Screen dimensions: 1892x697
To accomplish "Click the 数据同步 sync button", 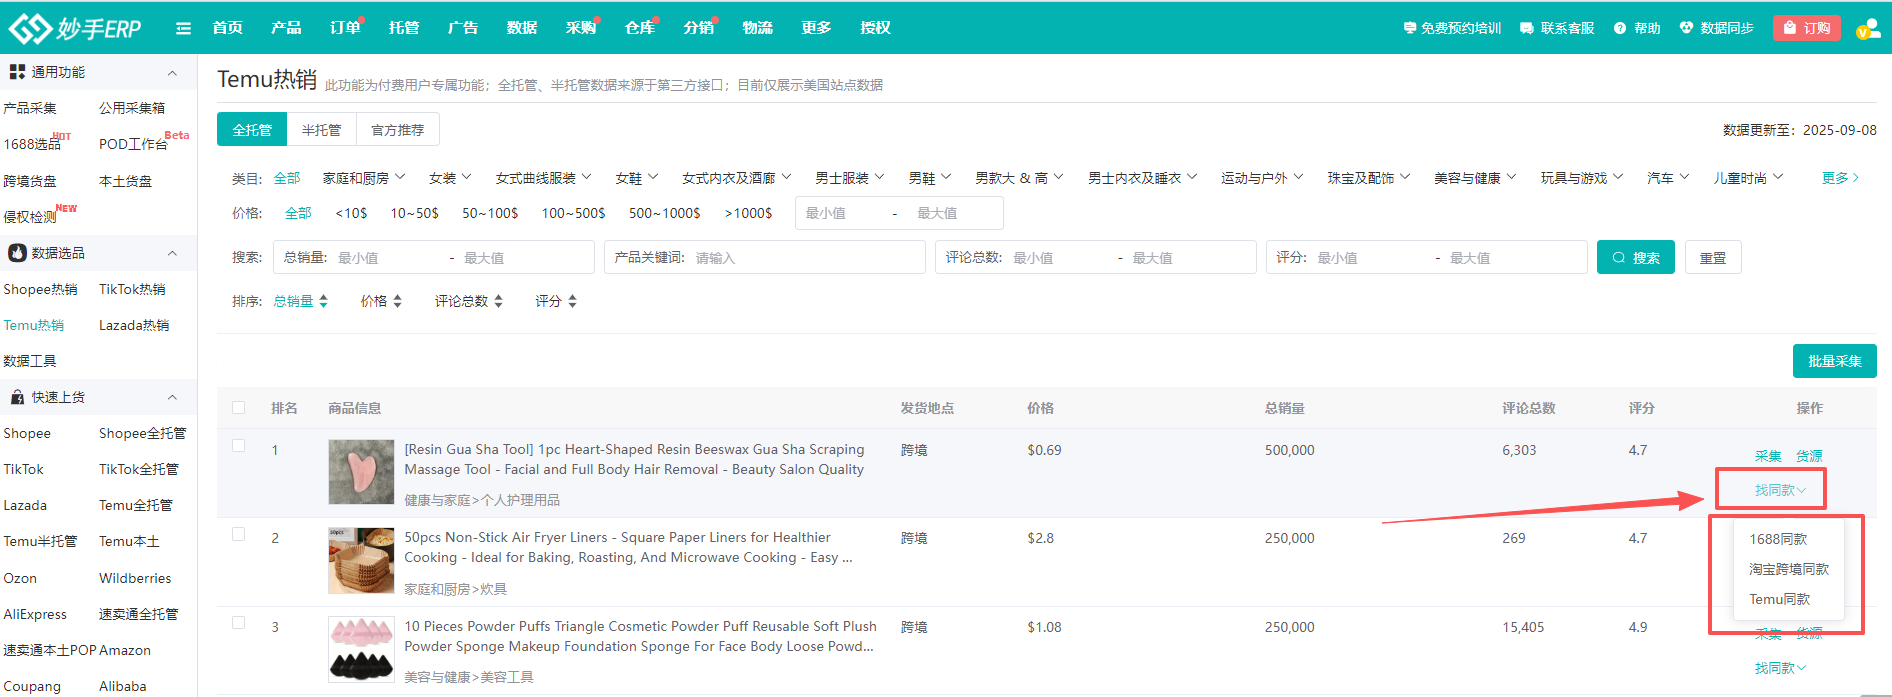I will click(1716, 28).
